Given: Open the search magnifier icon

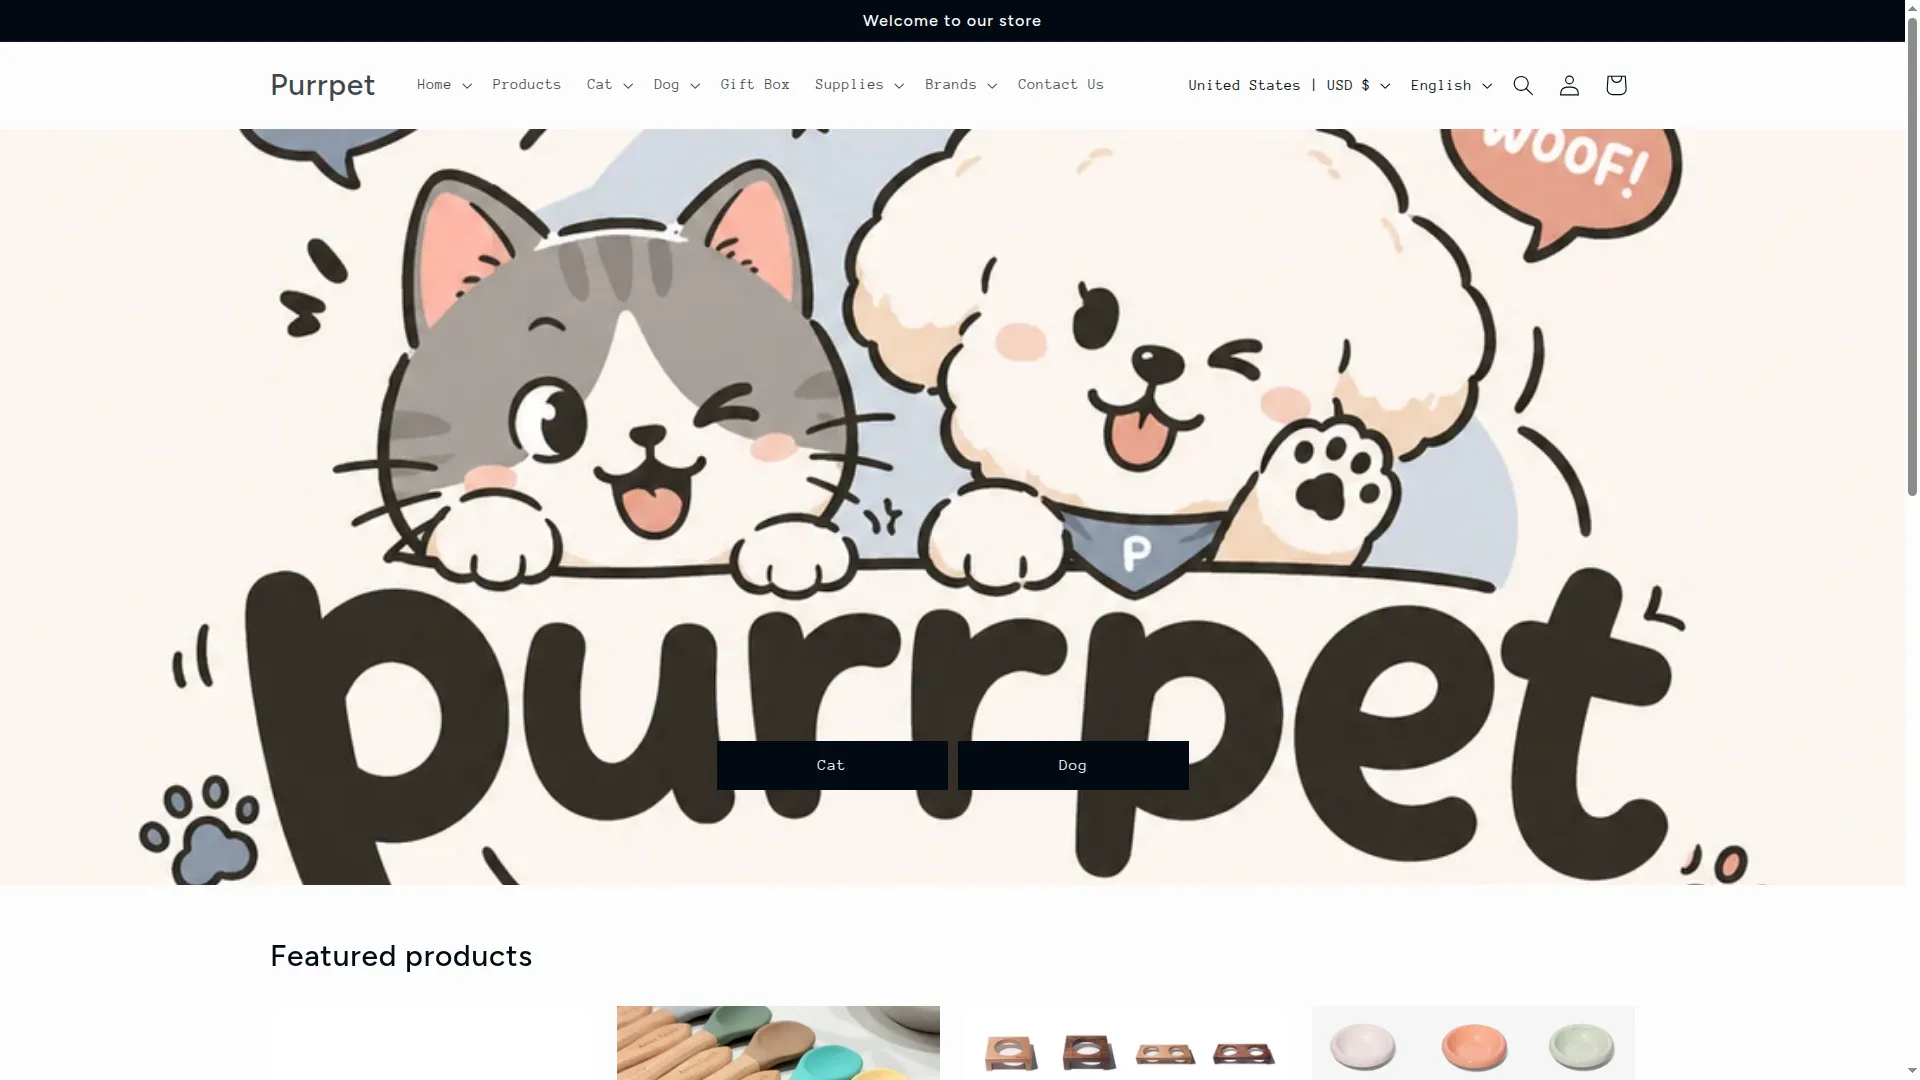Looking at the screenshot, I should click(1523, 85).
